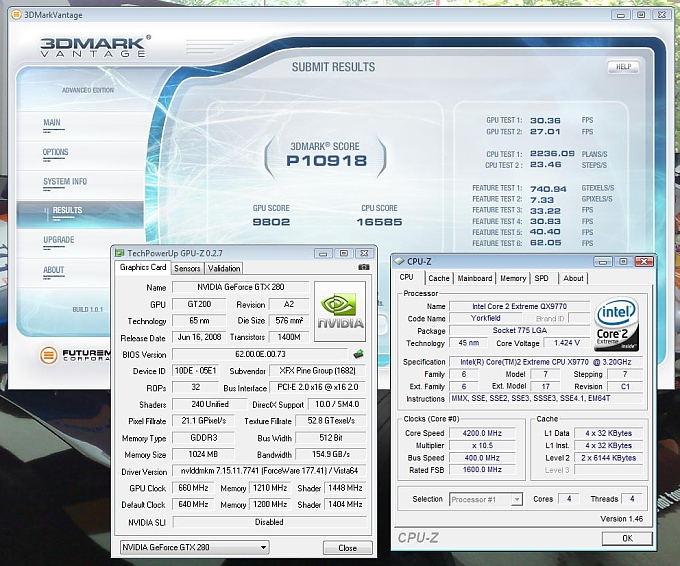Click the NVIDIA logo in GPU-Z
680x566 pixels.
340,311
